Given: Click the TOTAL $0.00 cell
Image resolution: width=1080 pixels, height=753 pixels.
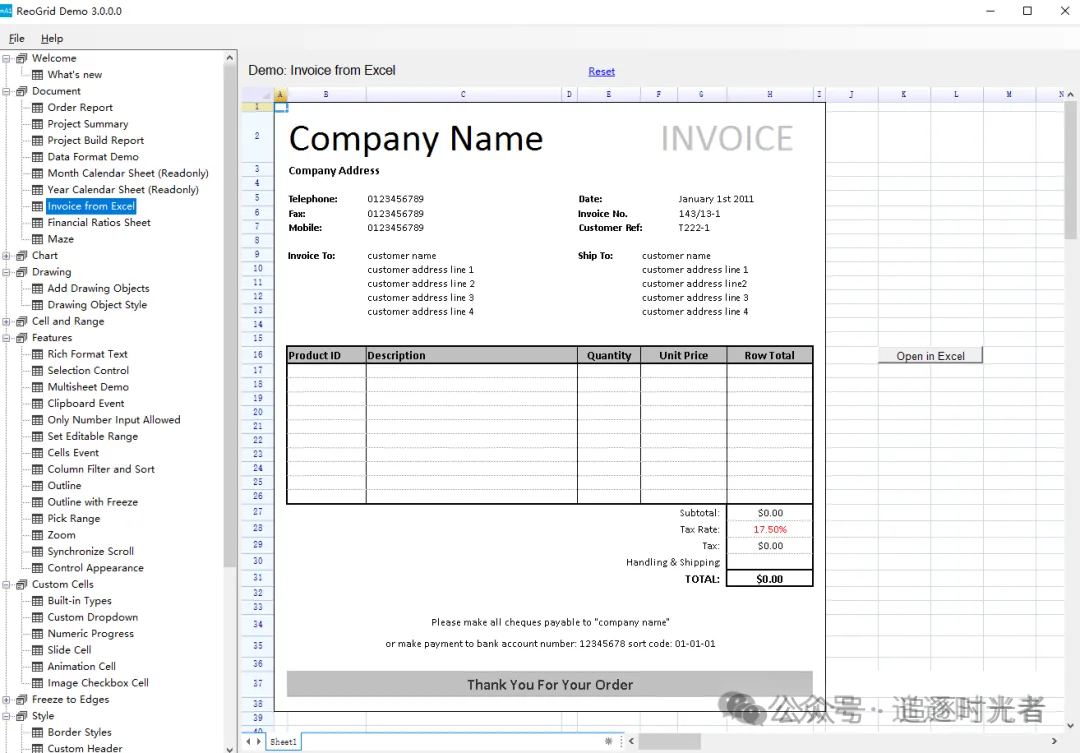Looking at the screenshot, I should click(769, 579).
